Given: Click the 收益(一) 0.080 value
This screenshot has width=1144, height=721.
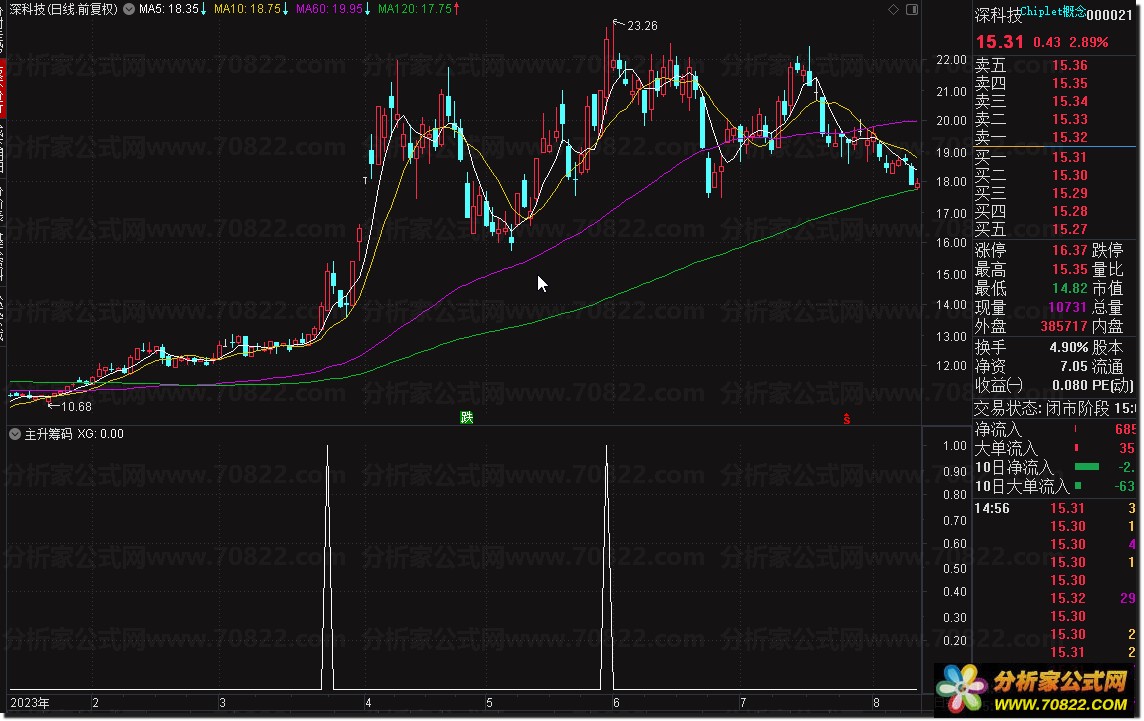Looking at the screenshot, I should point(1070,385).
